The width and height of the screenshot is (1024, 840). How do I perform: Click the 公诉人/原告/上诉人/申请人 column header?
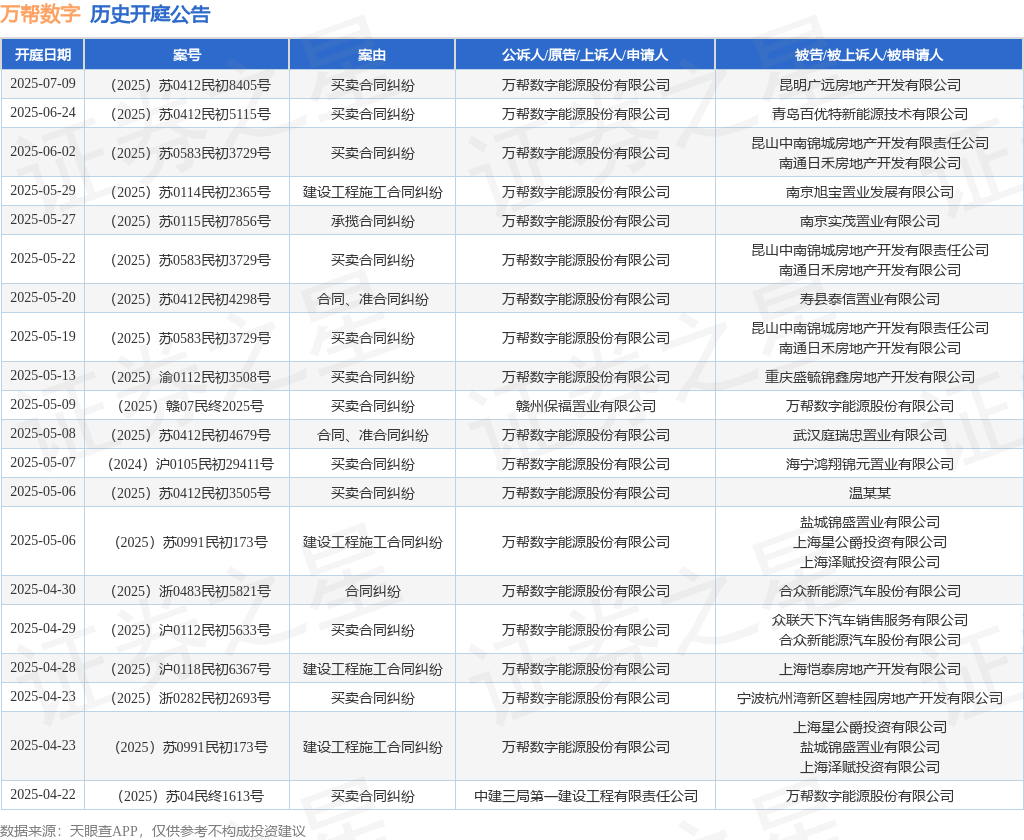pos(585,55)
